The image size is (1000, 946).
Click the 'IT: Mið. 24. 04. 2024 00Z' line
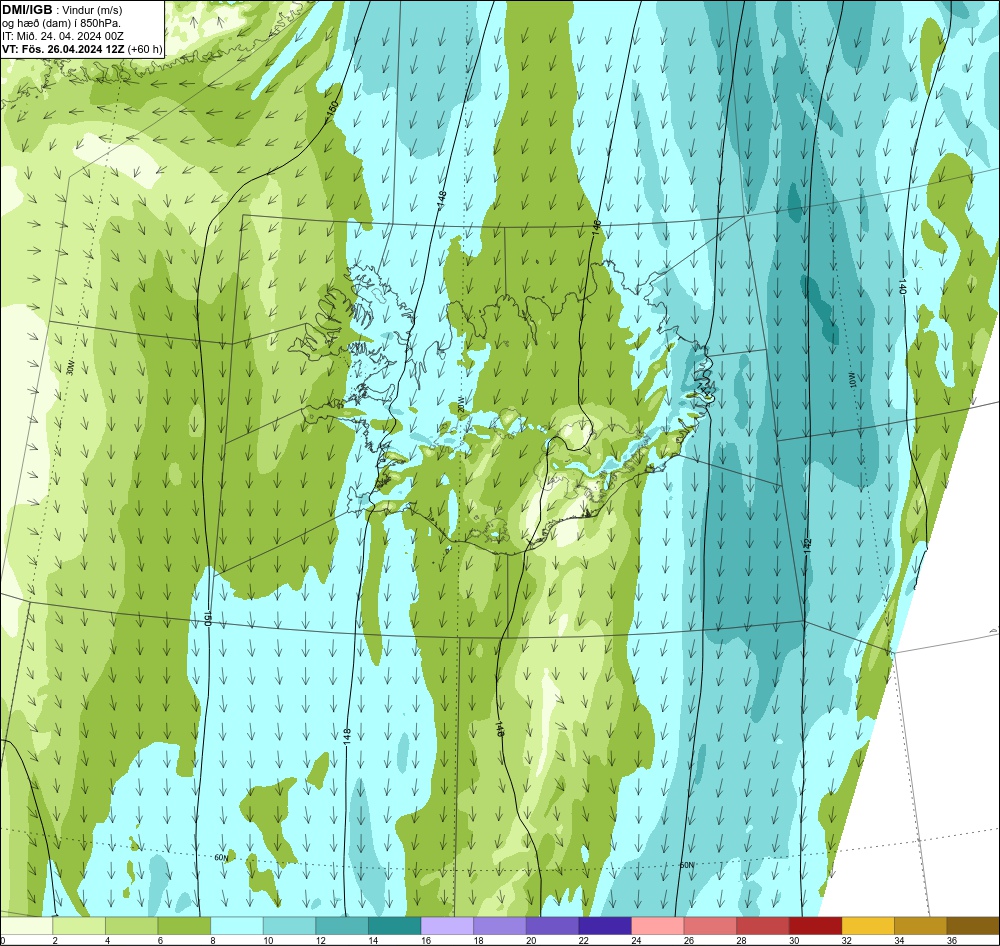click(x=62, y=36)
